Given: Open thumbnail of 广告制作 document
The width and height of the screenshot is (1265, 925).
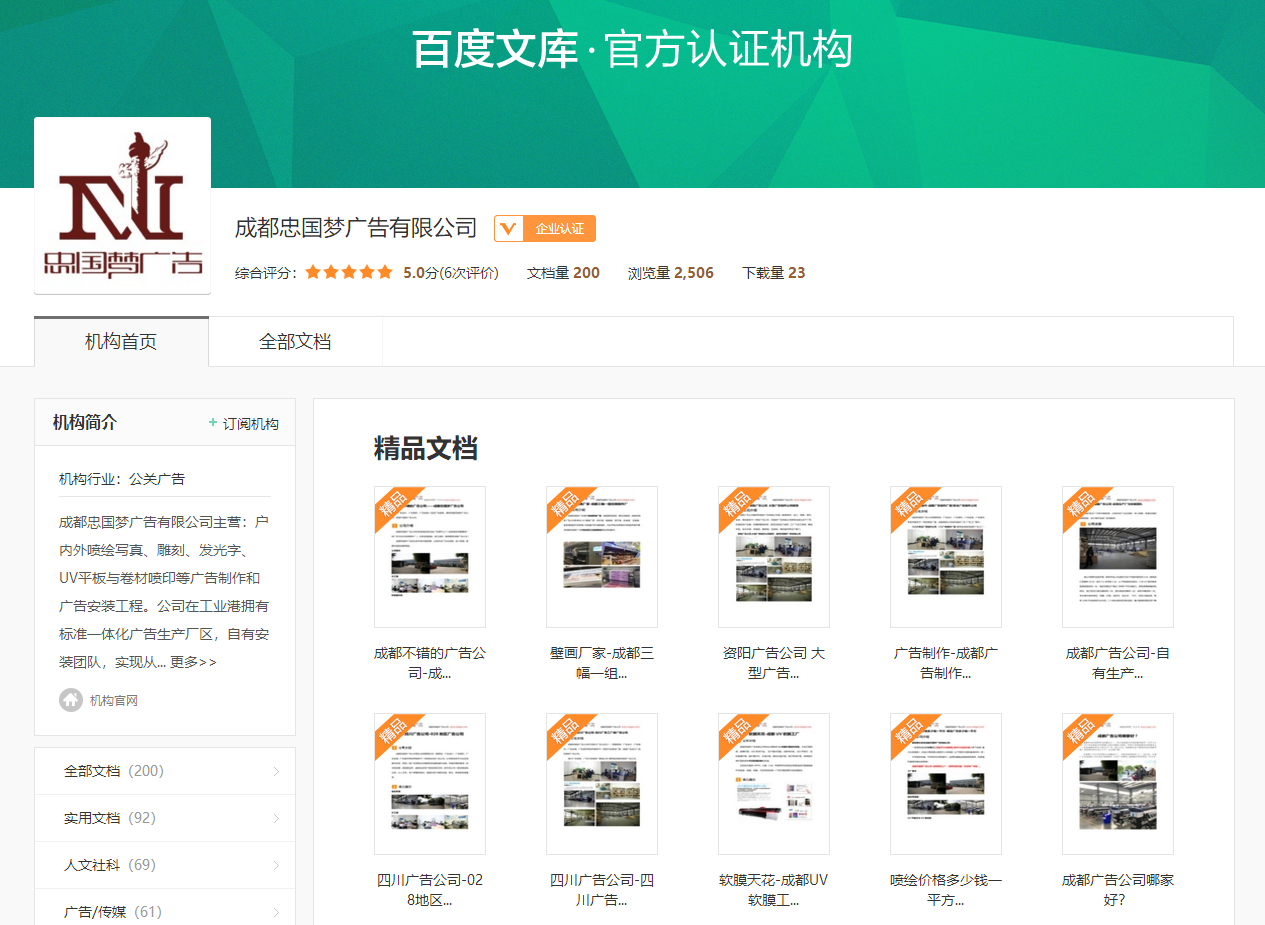Looking at the screenshot, I should pyautogui.click(x=946, y=557).
